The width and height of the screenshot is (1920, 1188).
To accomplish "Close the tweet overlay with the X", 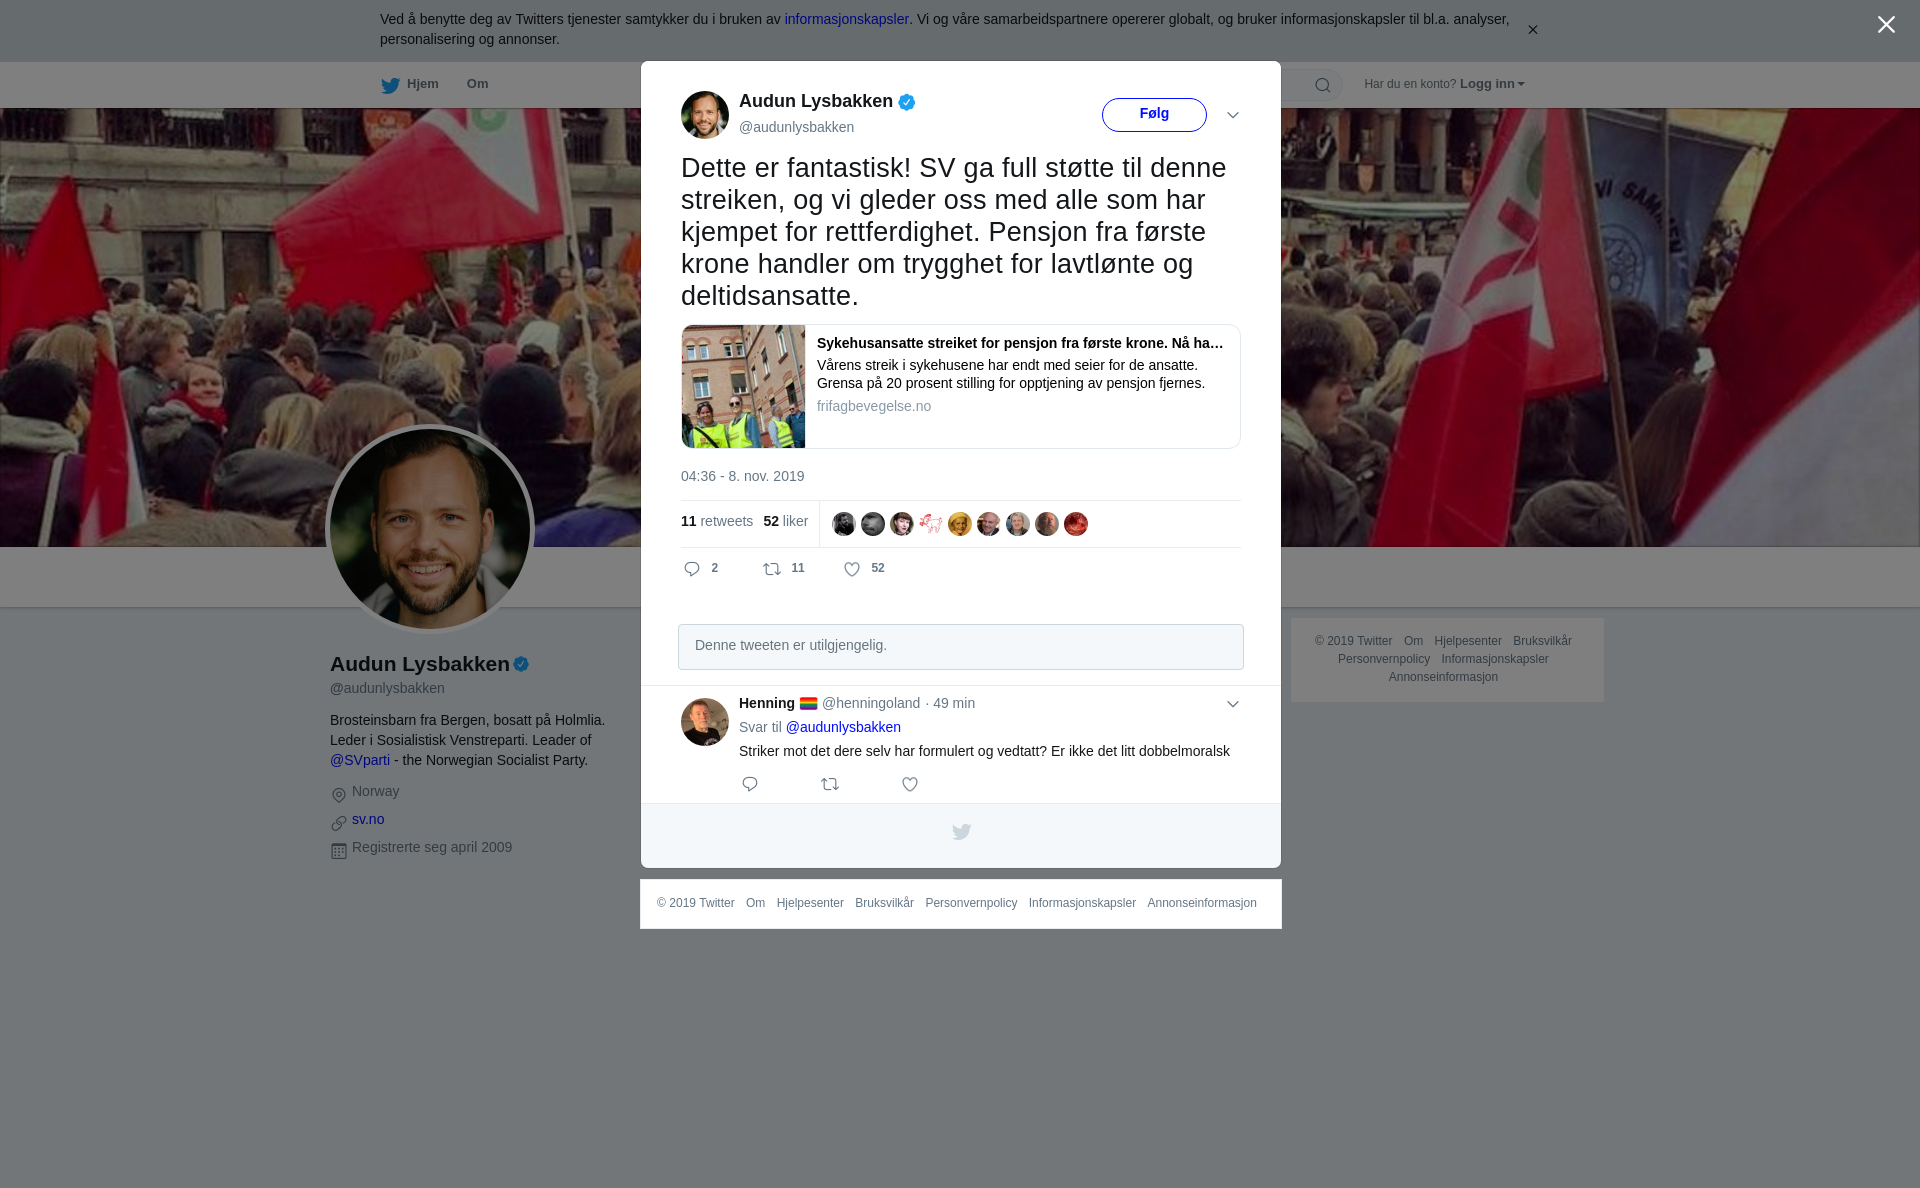I will tap(1886, 25).
